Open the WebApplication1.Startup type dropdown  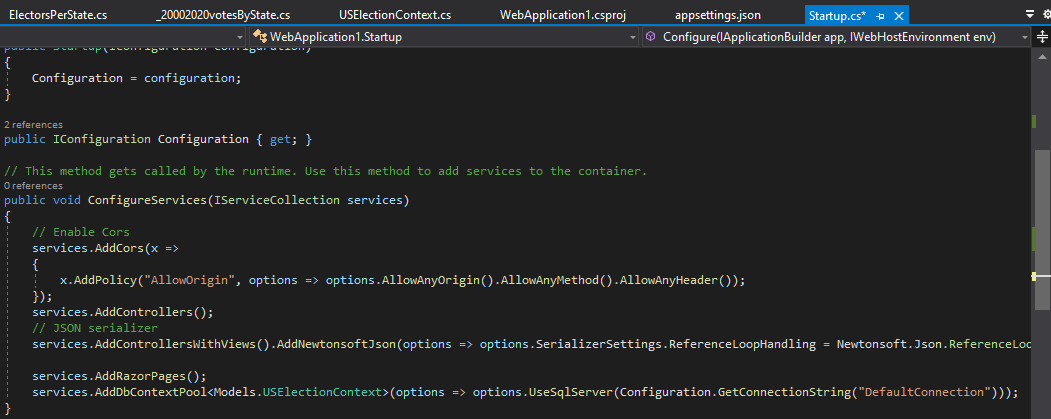(x=633, y=38)
